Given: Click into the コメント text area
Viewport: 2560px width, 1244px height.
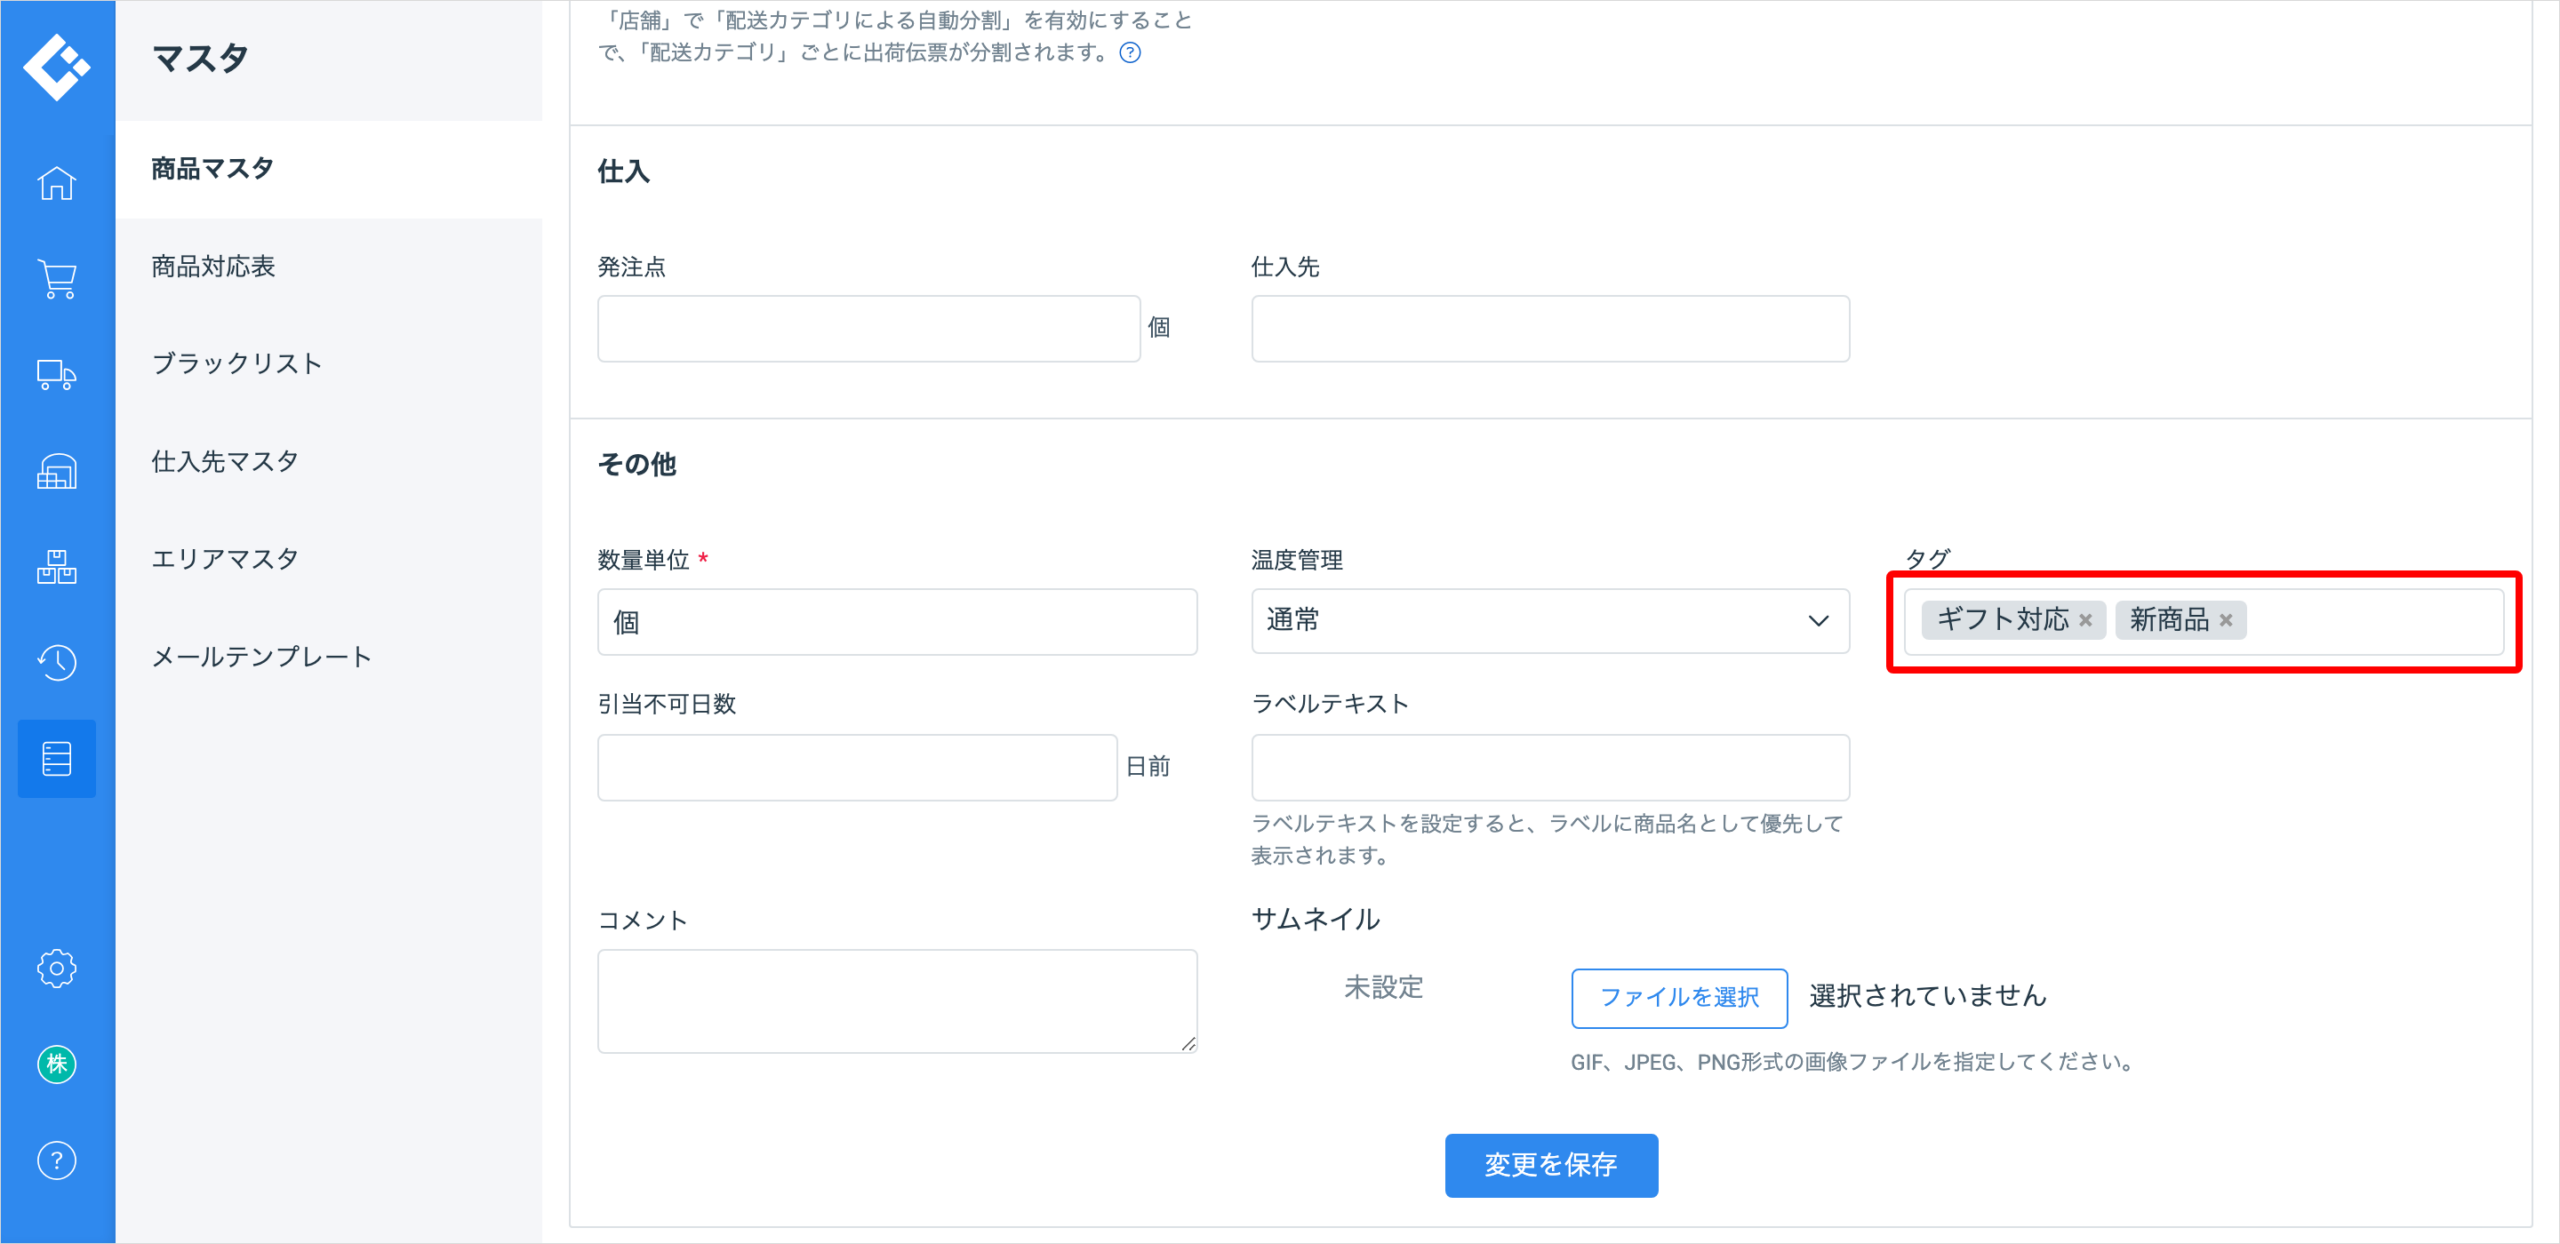Looking at the screenshot, I should (897, 1001).
